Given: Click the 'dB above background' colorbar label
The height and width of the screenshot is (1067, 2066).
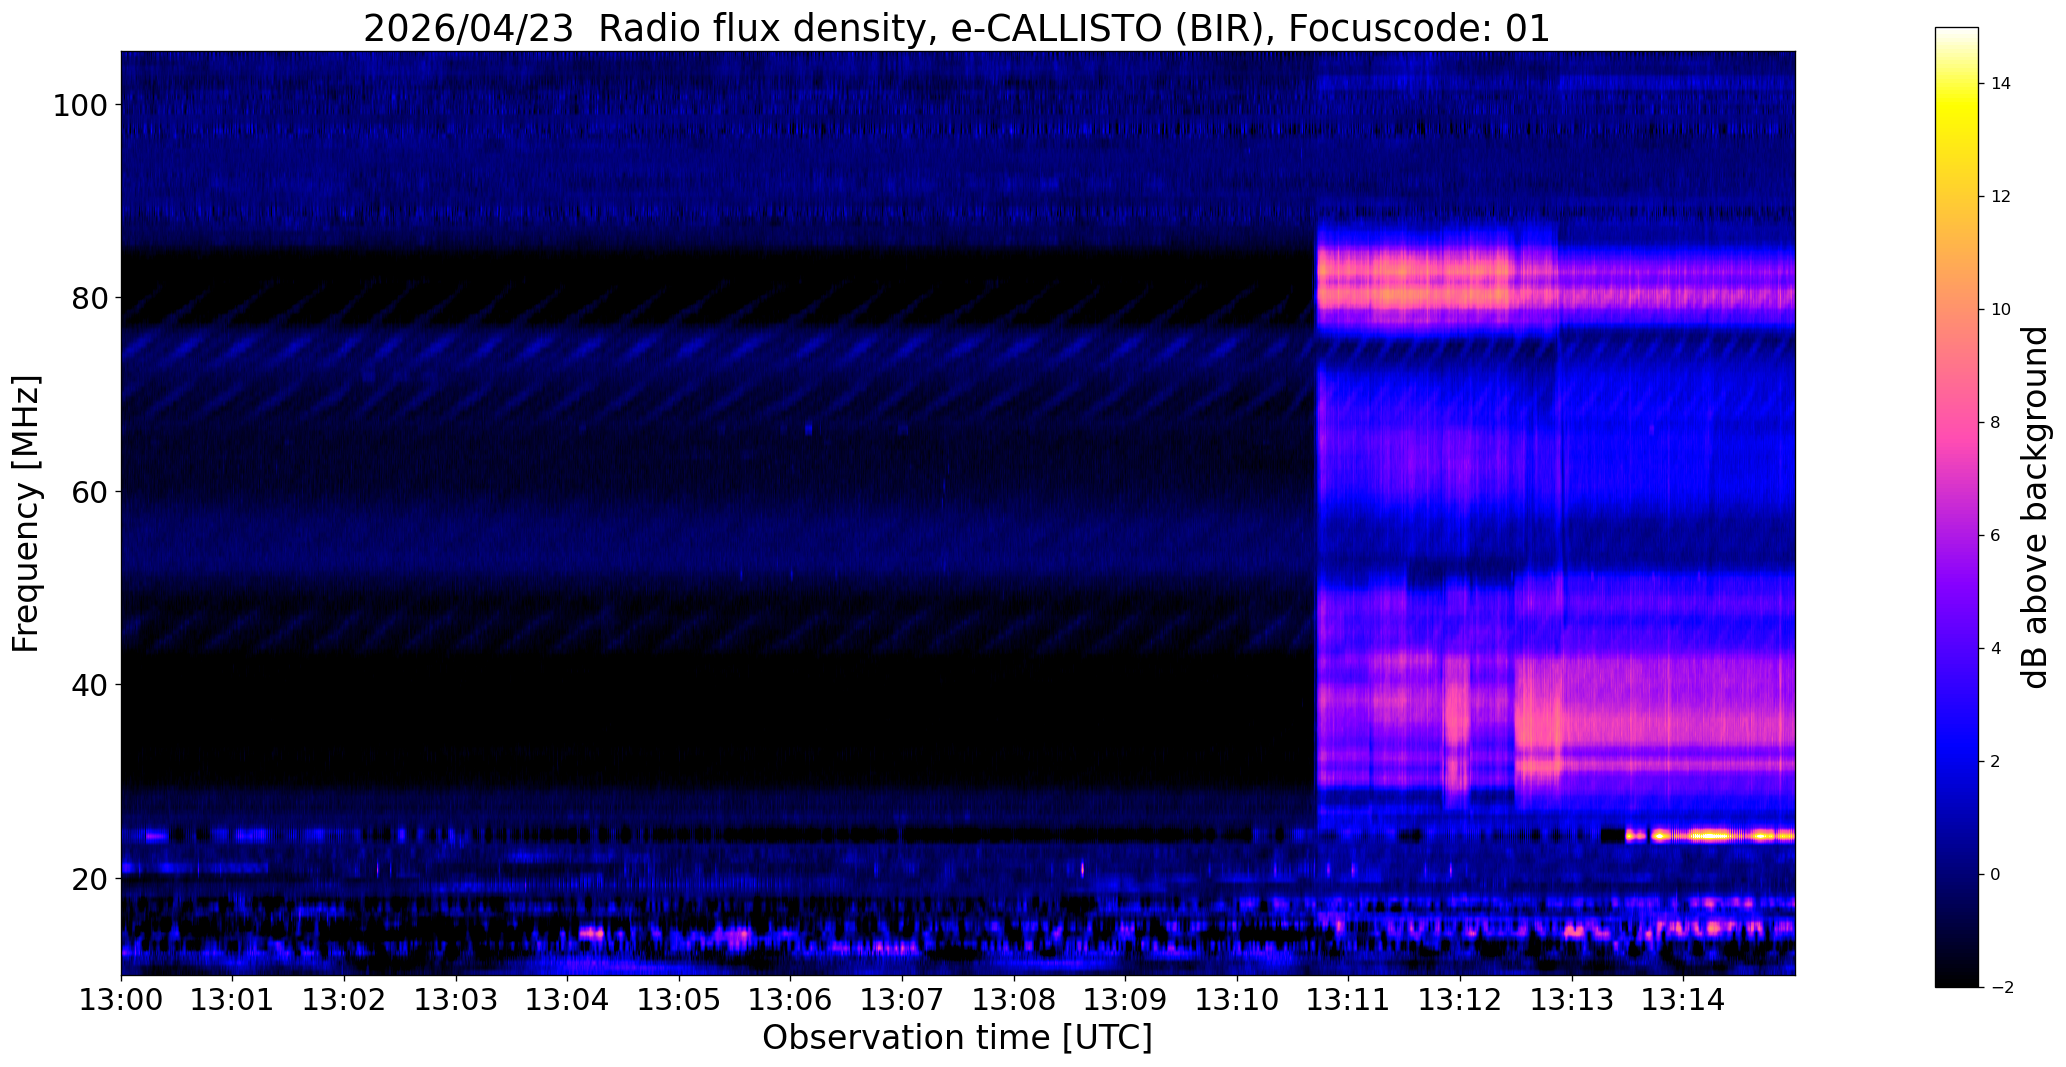Looking at the screenshot, I should tap(2034, 507).
